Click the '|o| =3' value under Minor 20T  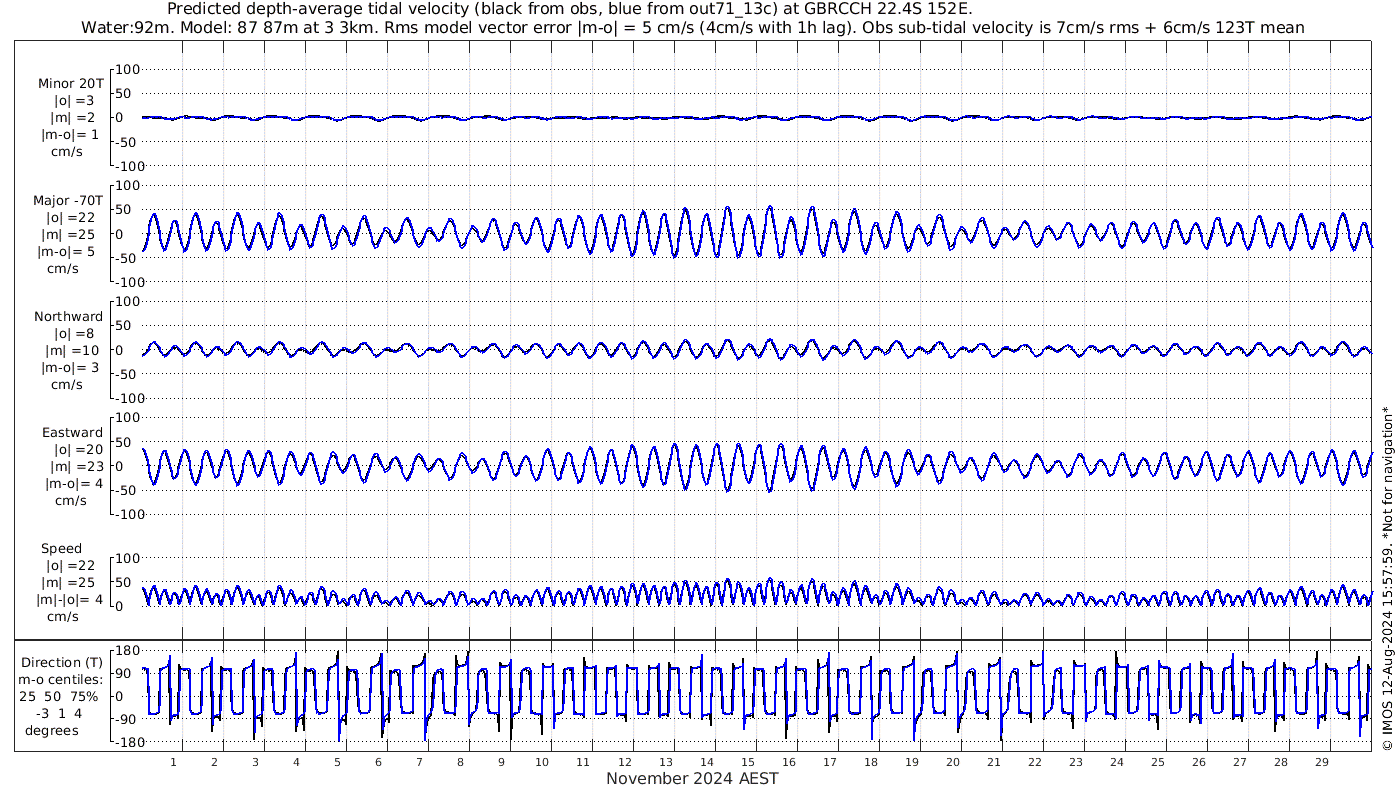pyautogui.click(x=74, y=101)
